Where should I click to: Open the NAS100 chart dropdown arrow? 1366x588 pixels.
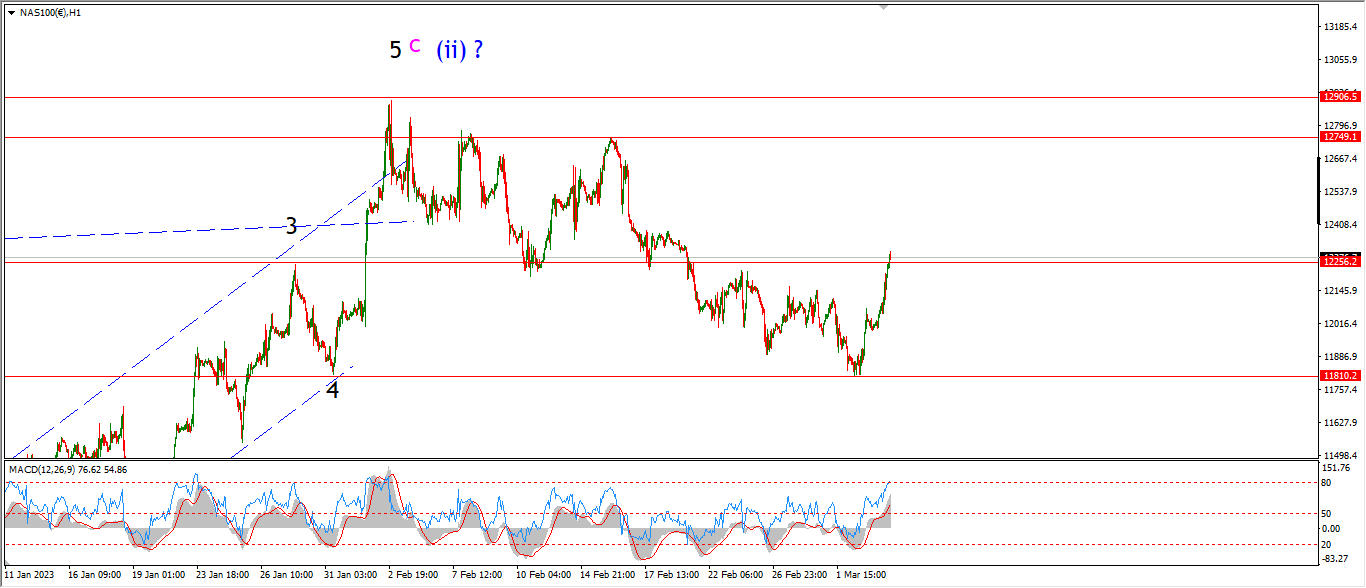(x=11, y=13)
